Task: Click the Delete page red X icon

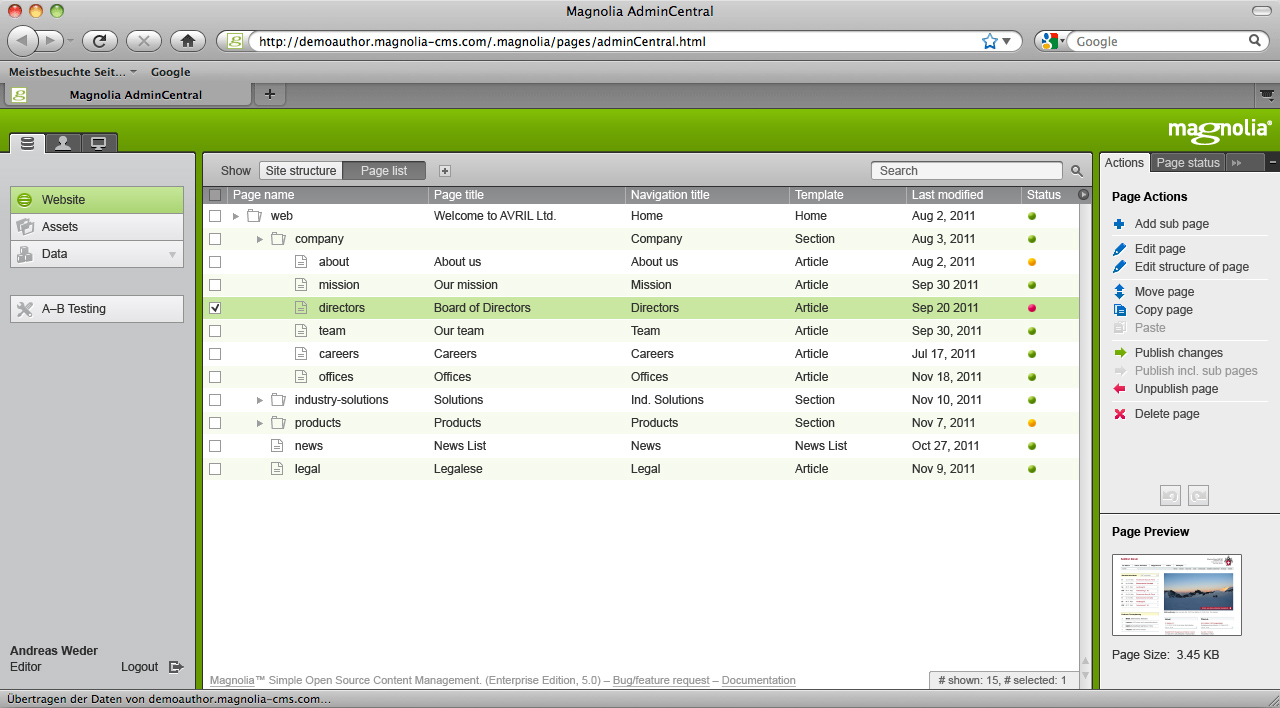Action: [1119, 414]
